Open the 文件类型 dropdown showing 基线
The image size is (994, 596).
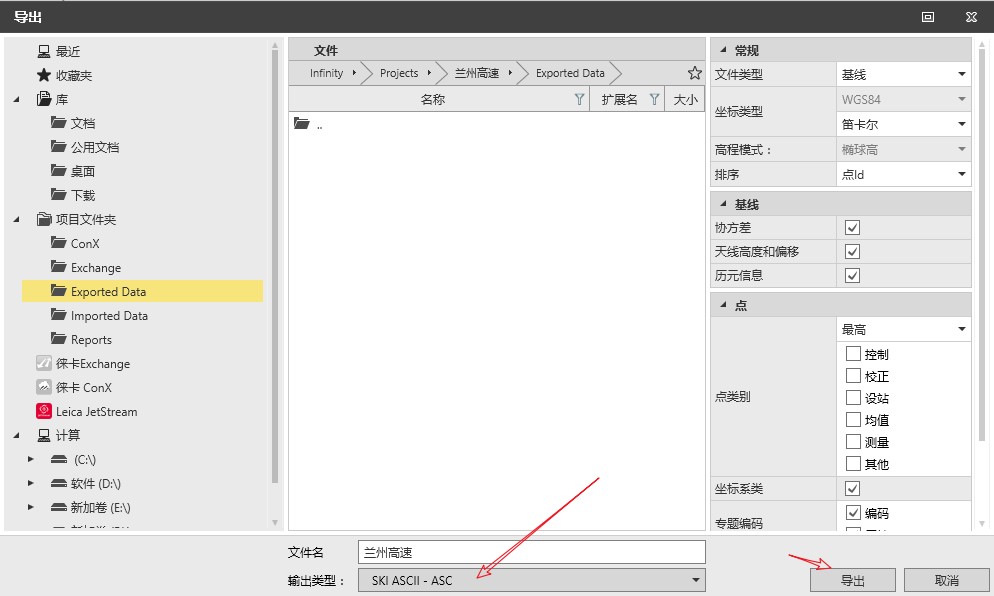[x=903, y=74]
